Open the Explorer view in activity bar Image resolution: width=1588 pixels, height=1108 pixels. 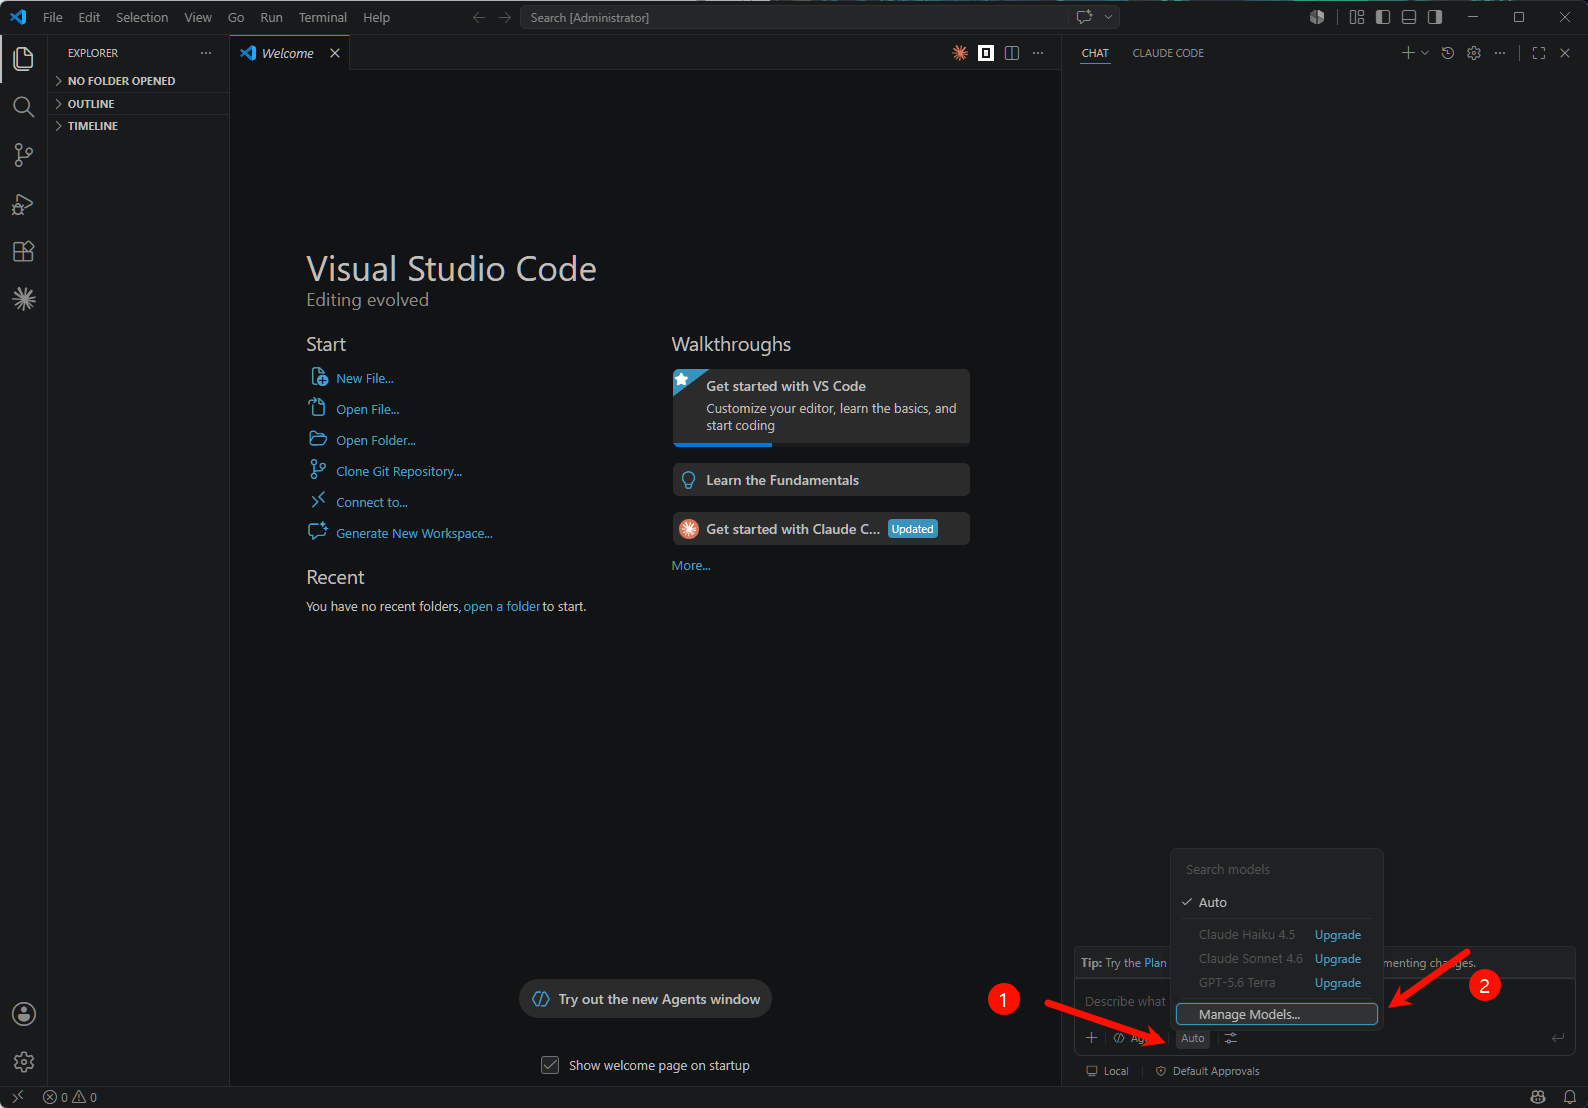click(x=24, y=59)
